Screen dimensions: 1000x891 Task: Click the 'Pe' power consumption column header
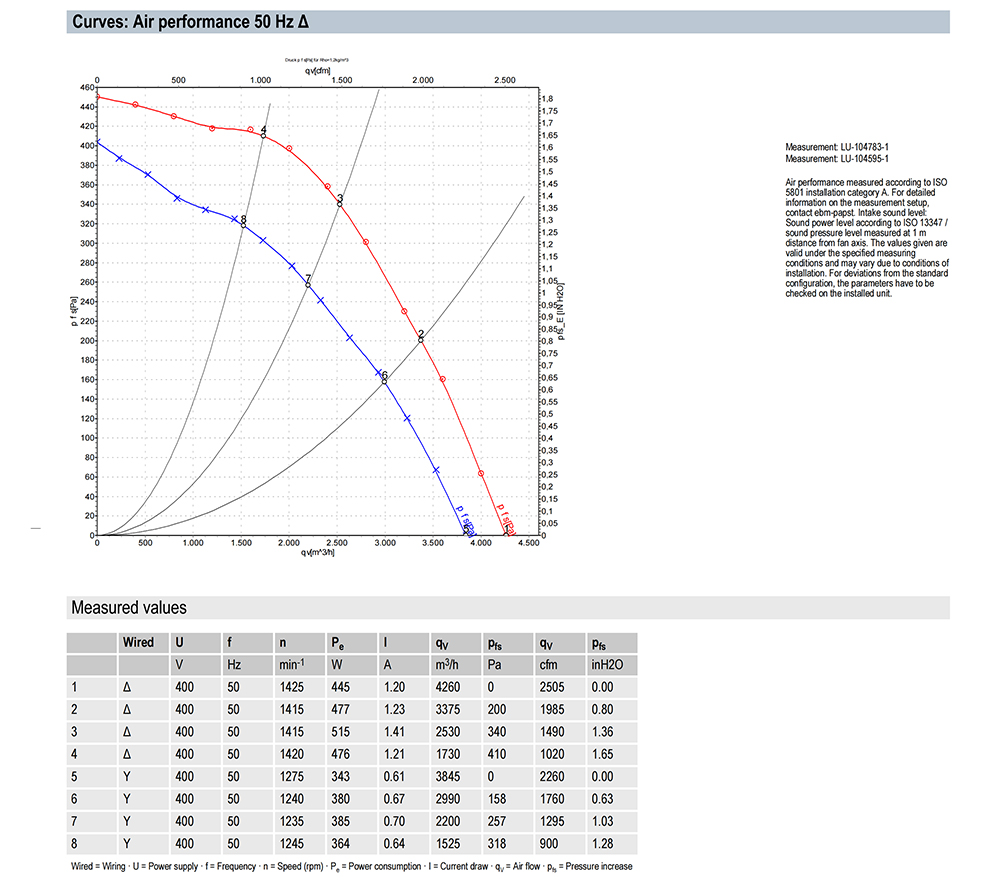pos(337,643)
